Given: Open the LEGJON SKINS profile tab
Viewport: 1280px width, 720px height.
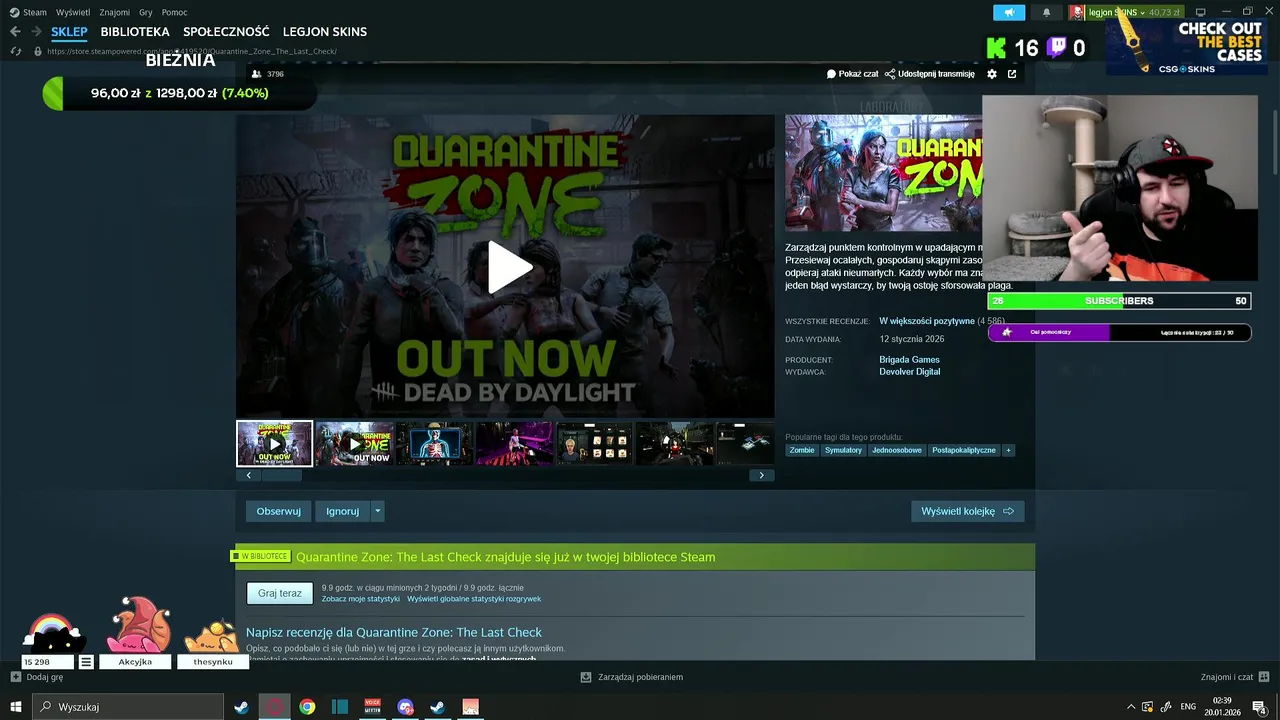Looking at the screenshot, I should [x=325, y=32].
